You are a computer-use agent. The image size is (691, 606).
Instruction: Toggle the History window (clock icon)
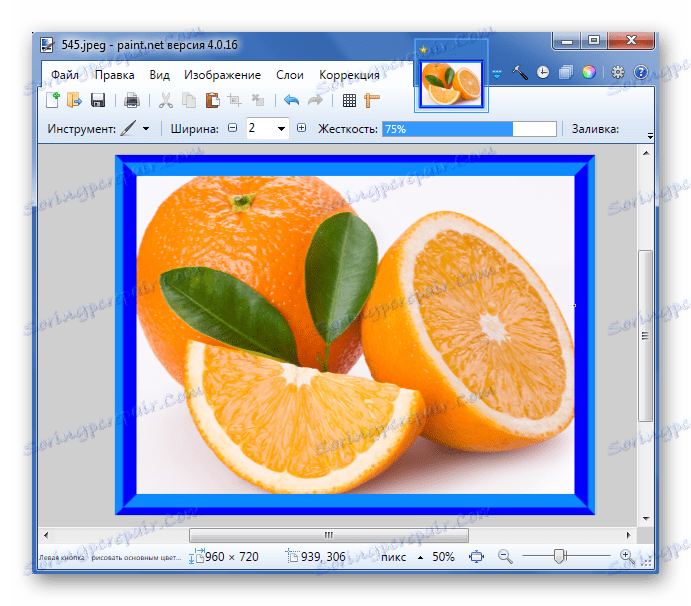pos(543,72)
